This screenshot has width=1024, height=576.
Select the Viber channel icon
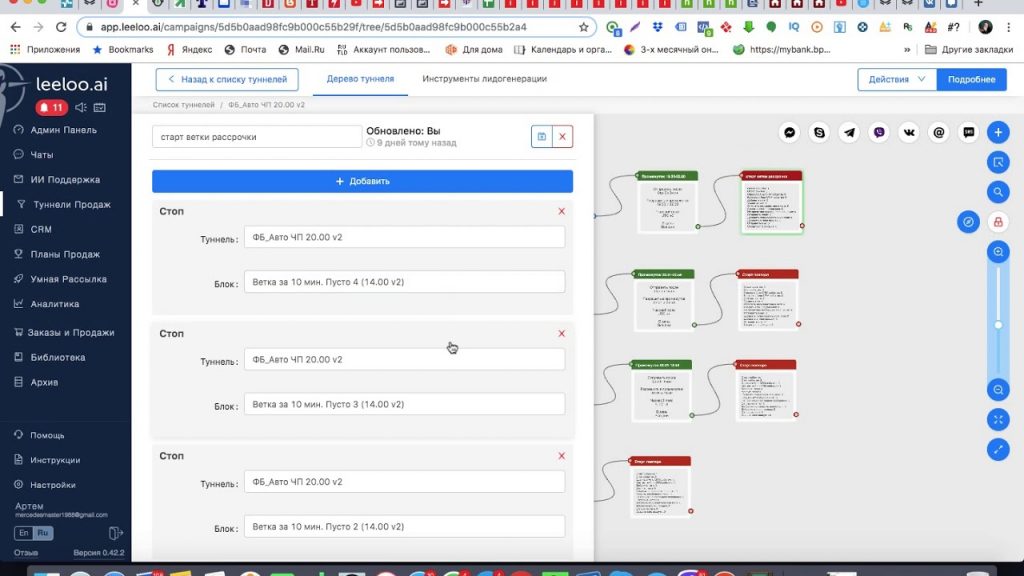pos(879,133)
